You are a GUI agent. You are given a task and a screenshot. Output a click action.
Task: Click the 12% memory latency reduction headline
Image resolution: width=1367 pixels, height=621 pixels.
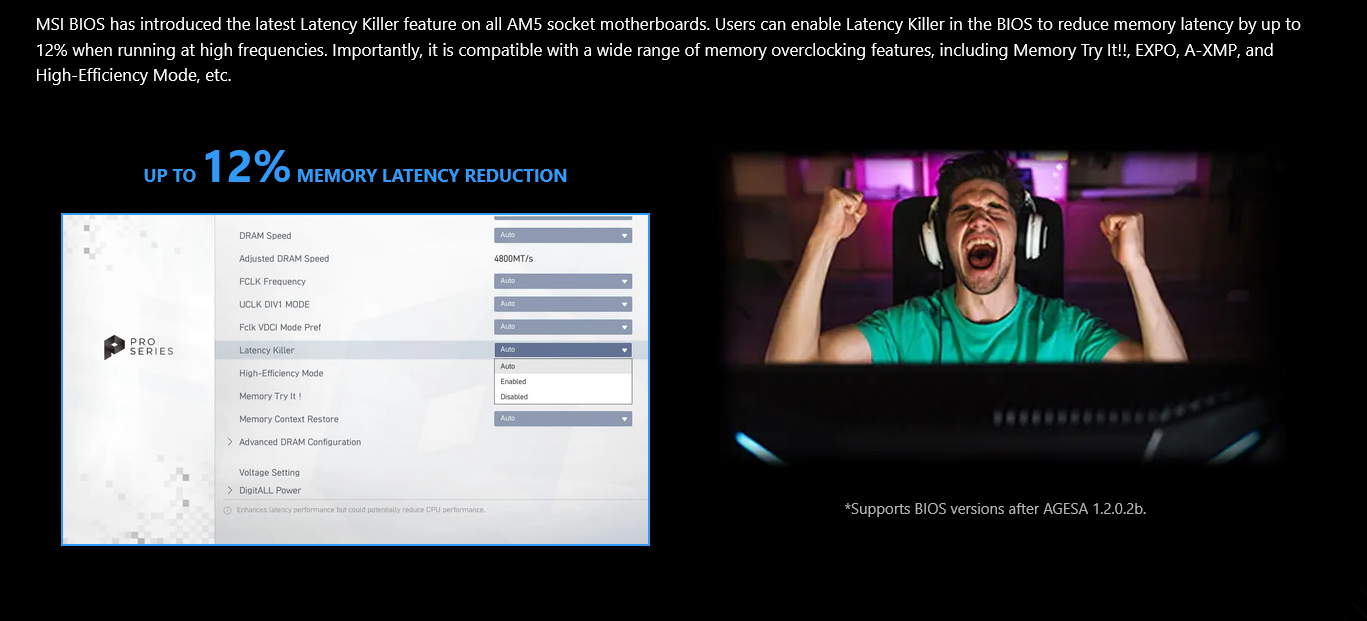355,167
